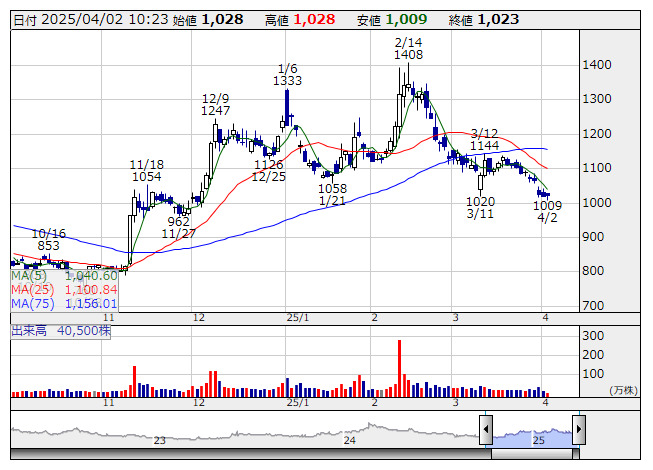Screen dimensions: 653x470
Task: Click the 出来高 40,500株 volume label
Action: coord(61,331)
